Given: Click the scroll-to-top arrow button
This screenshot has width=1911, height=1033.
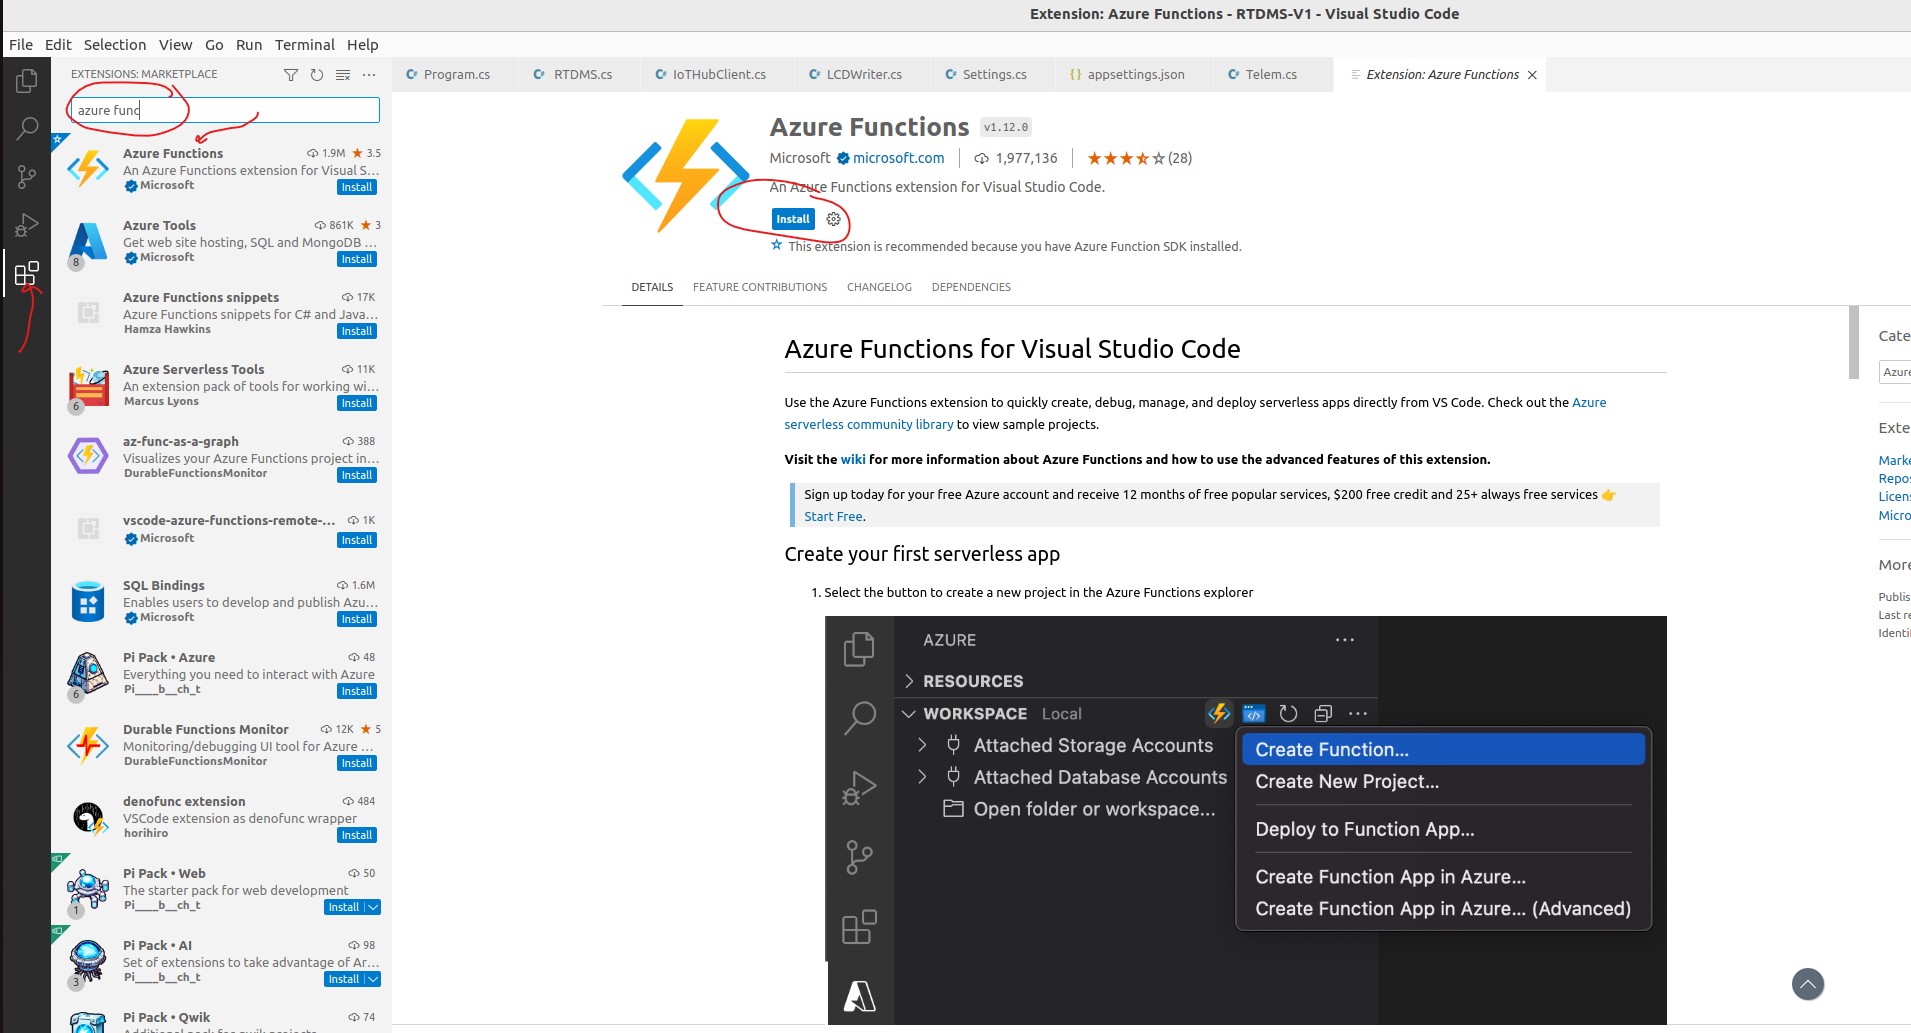Looking at the screenshot, I should click(1807, 985).
